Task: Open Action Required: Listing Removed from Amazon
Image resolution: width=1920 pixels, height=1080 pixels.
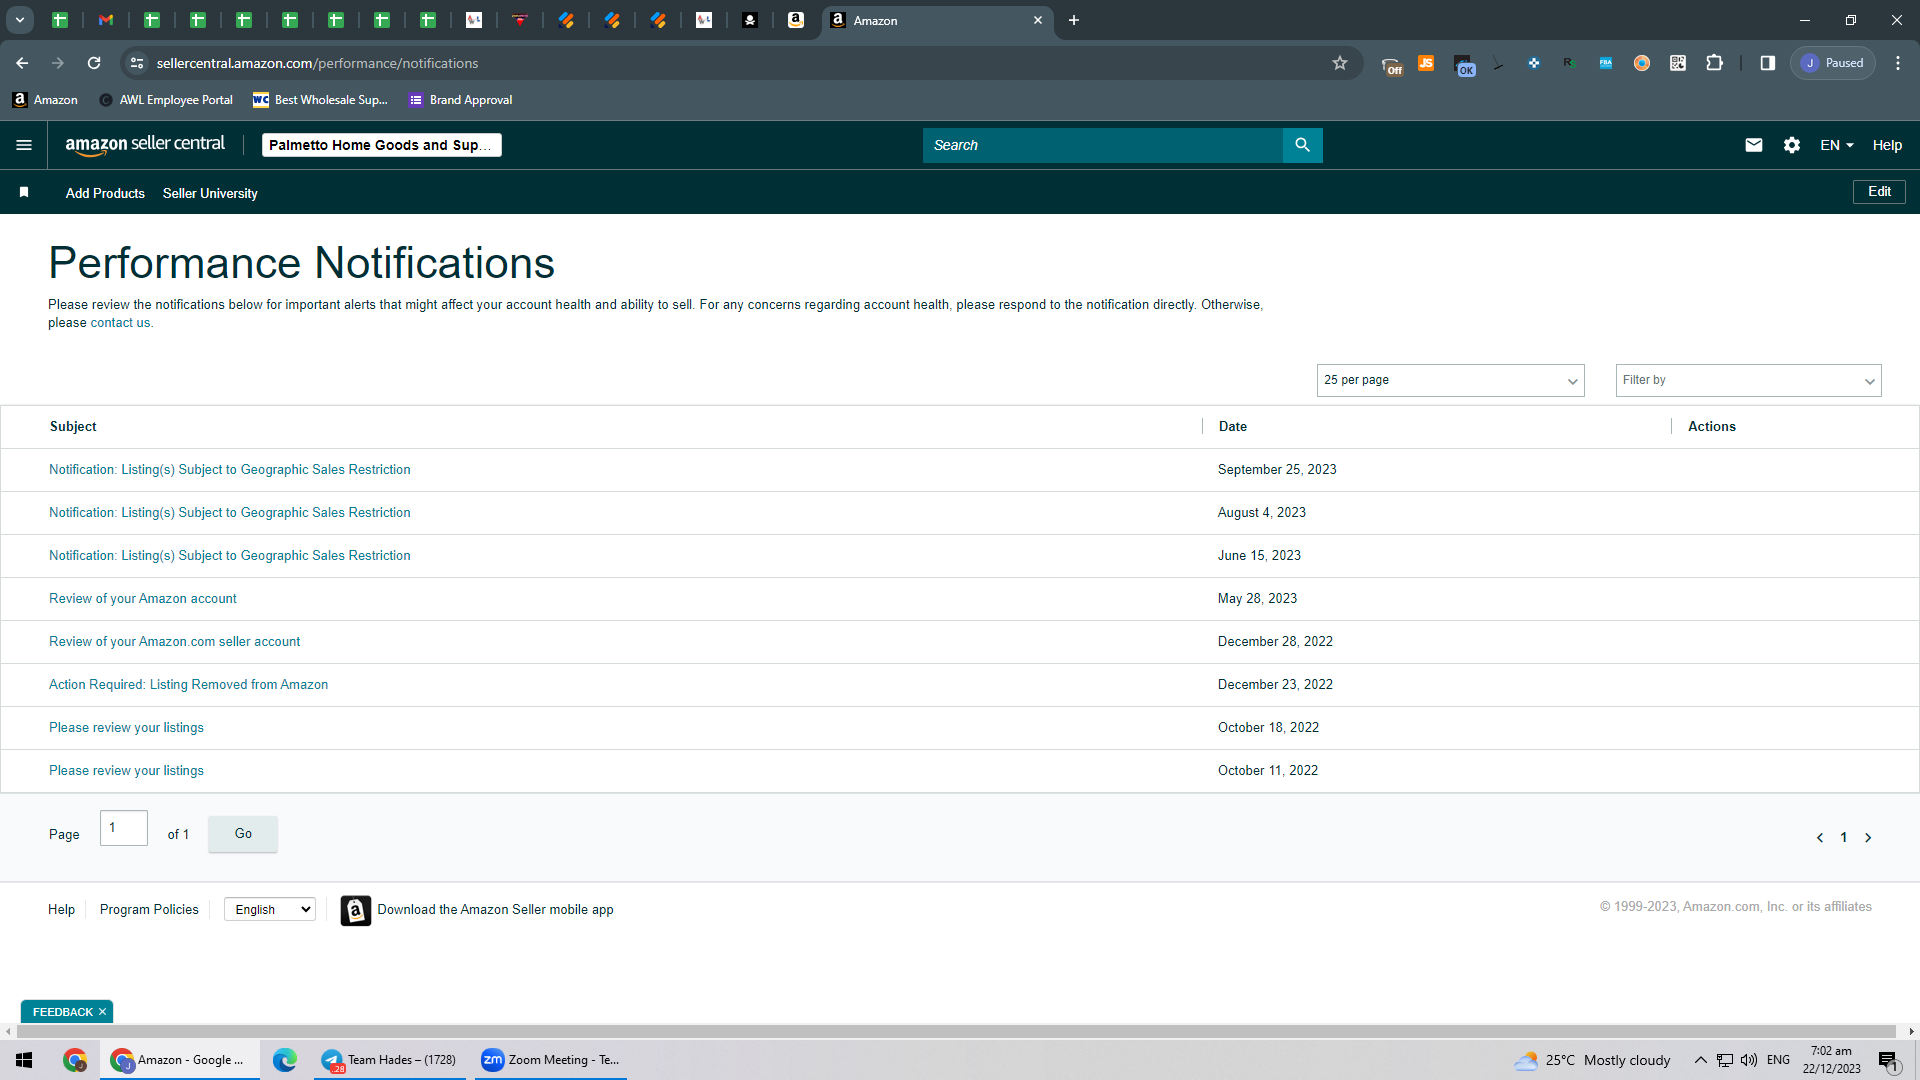Action: pyautogui.click(x=188, y=684)
